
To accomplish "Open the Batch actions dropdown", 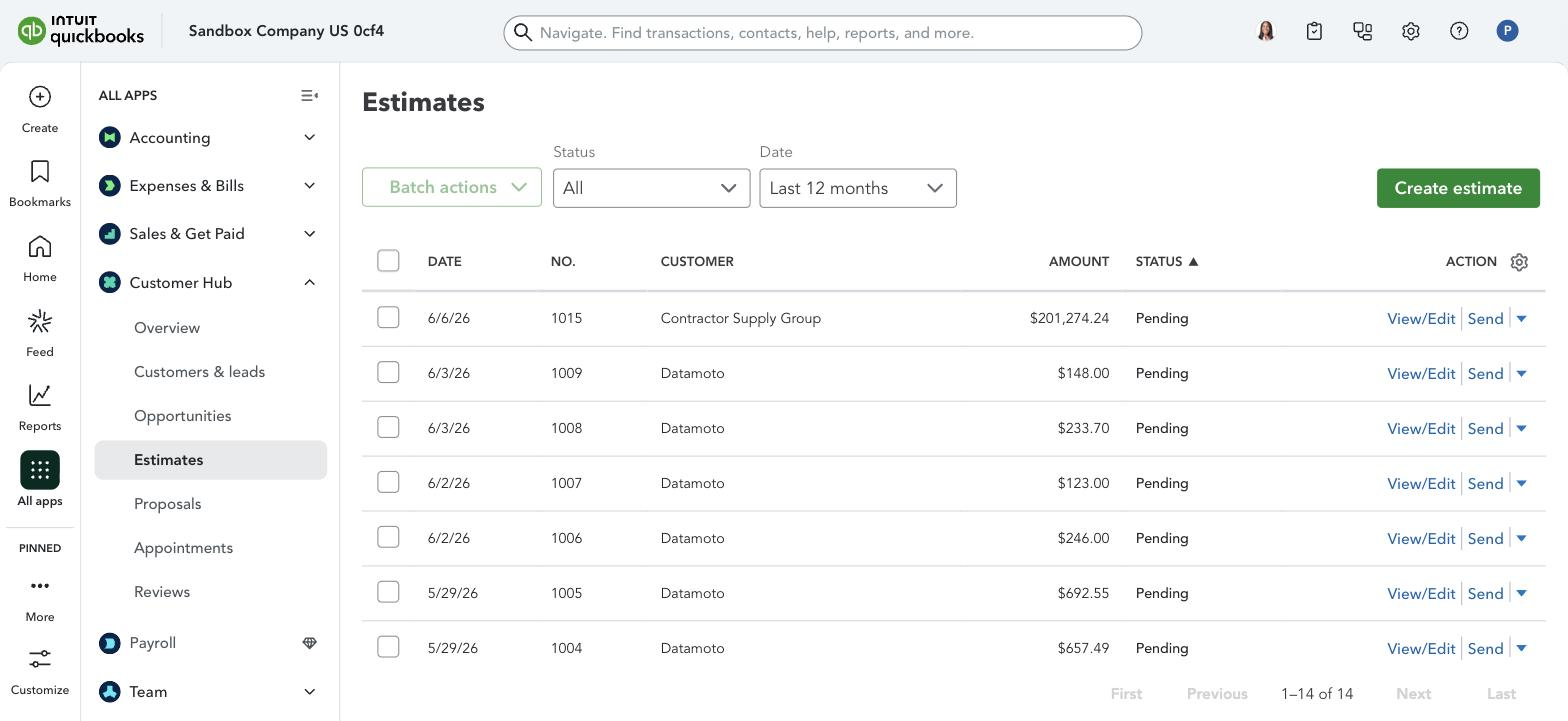I will point(452,188).
